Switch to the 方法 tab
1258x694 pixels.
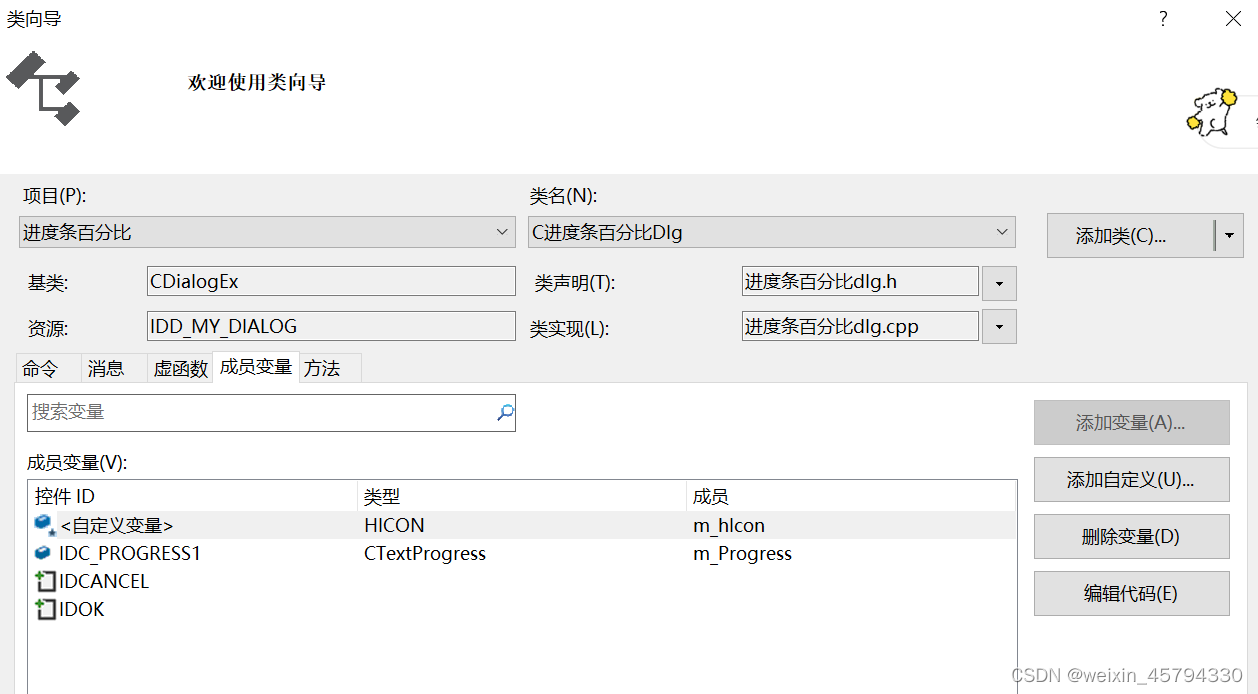pos(324,367)
